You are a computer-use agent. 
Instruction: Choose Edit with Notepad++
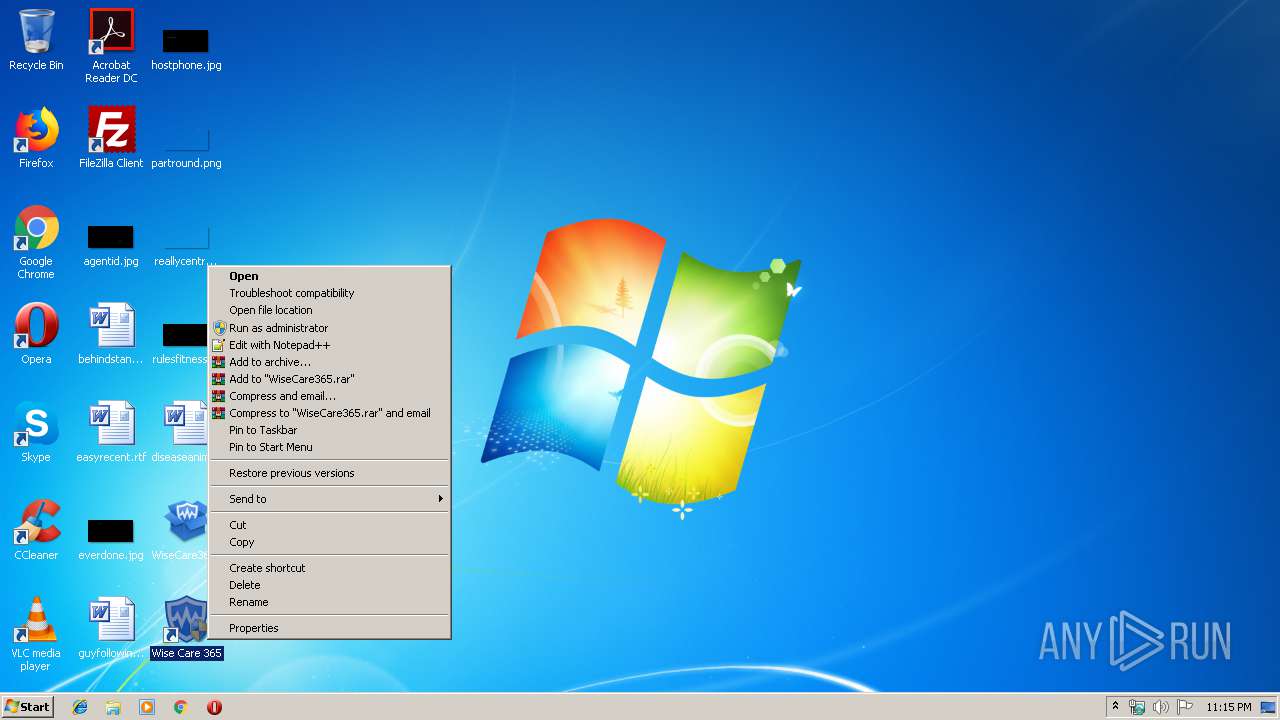click(x=329, y=345)
